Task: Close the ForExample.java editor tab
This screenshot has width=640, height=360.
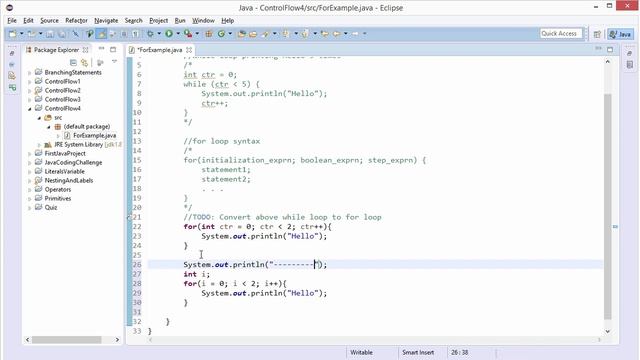Action: [189, 50]
